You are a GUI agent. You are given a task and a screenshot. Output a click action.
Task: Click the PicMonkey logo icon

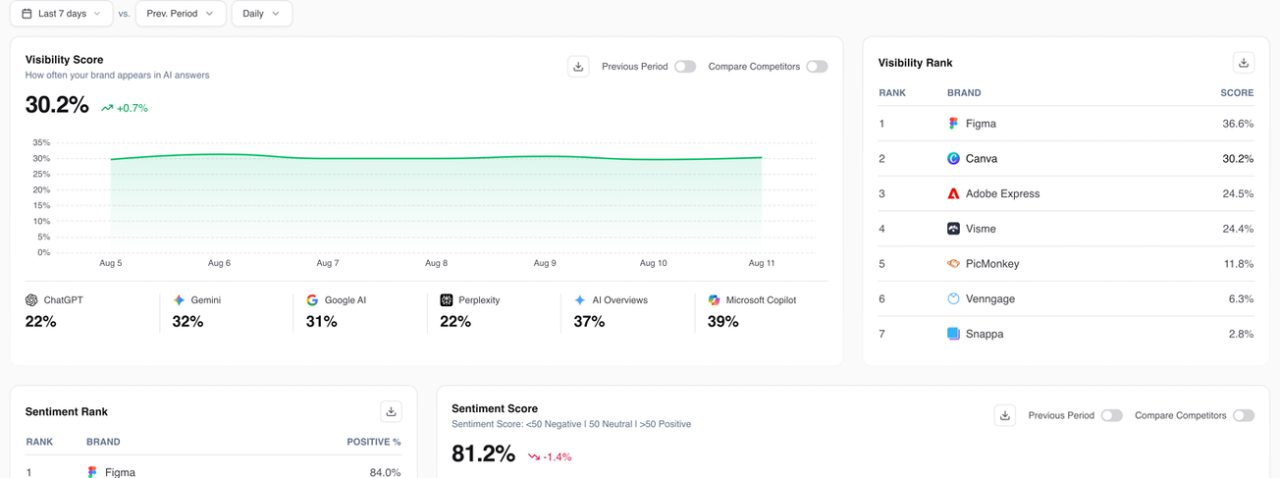953,264
